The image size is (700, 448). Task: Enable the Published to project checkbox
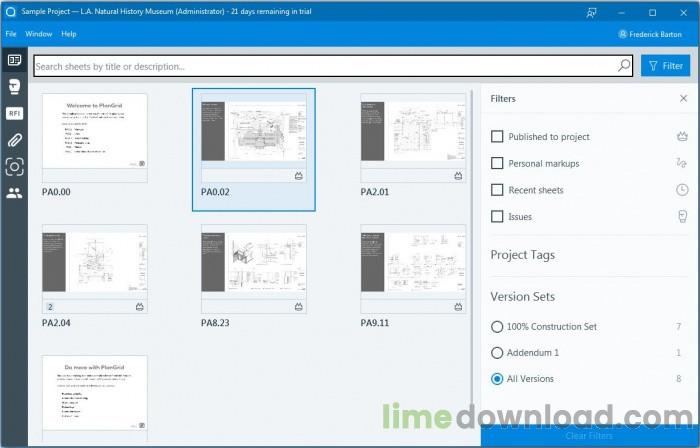click(497, 136)
